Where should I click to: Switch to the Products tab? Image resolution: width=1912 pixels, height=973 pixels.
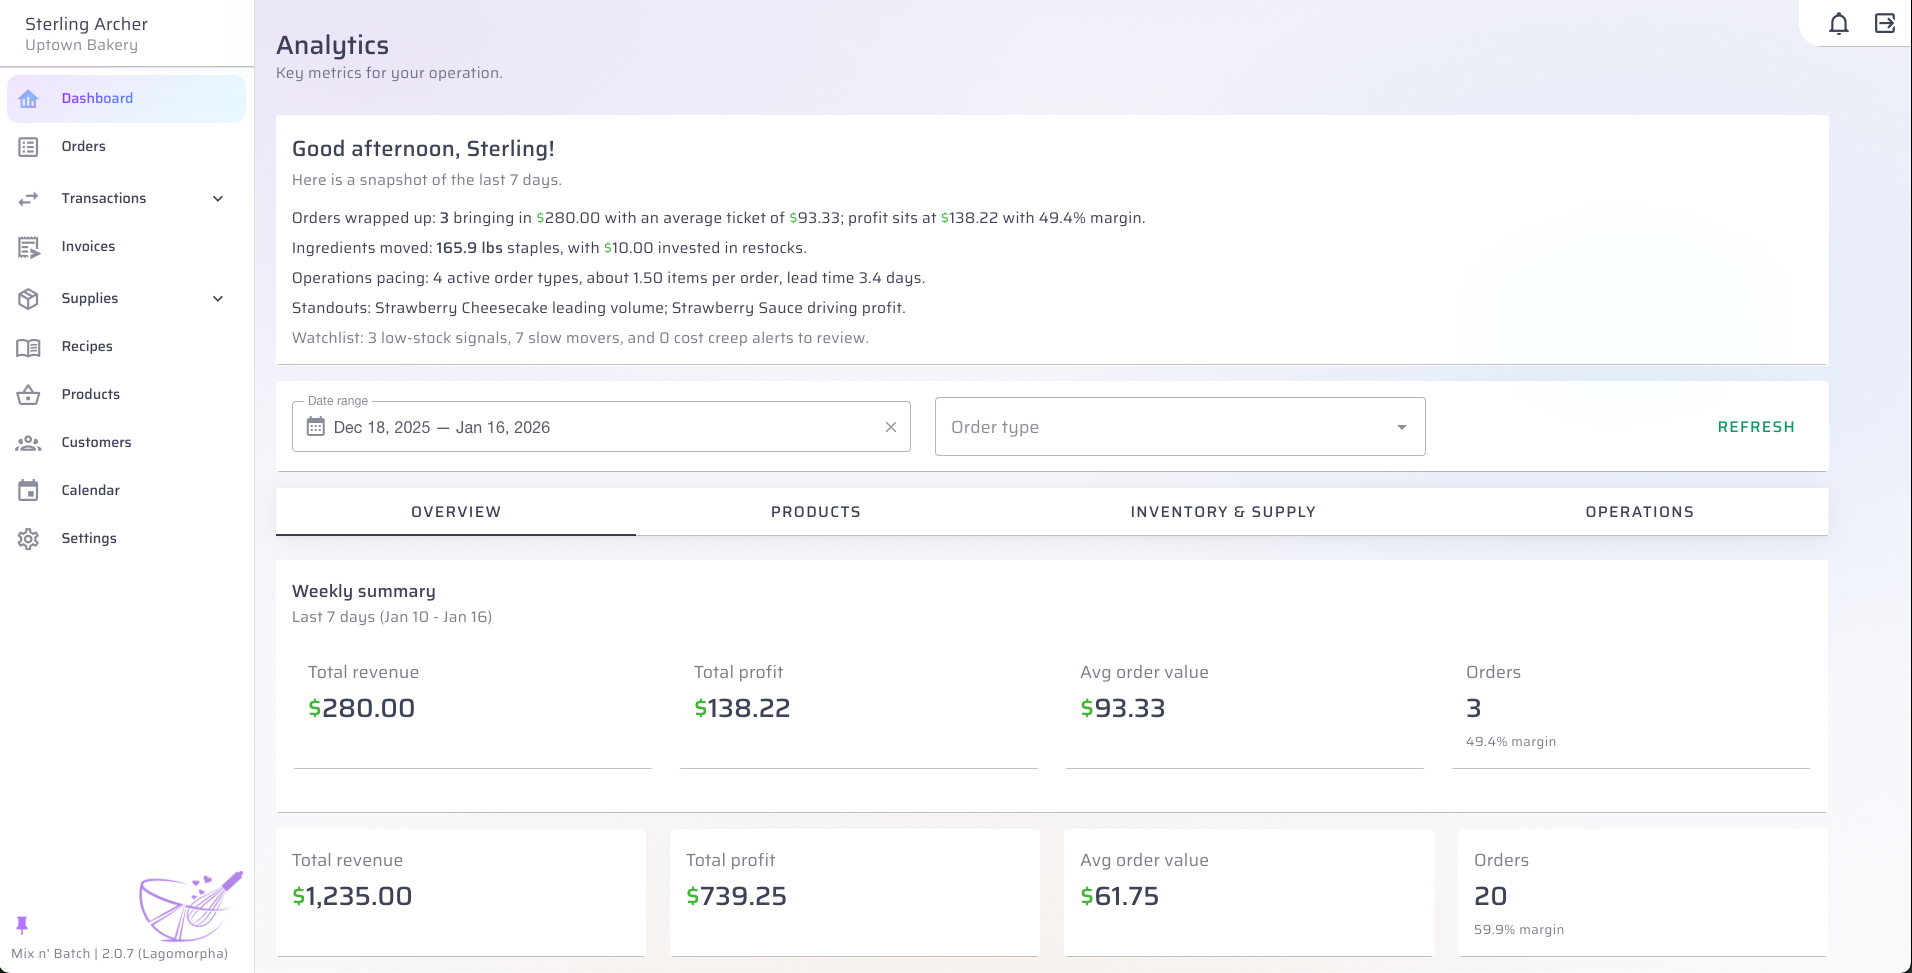point(815,511)
